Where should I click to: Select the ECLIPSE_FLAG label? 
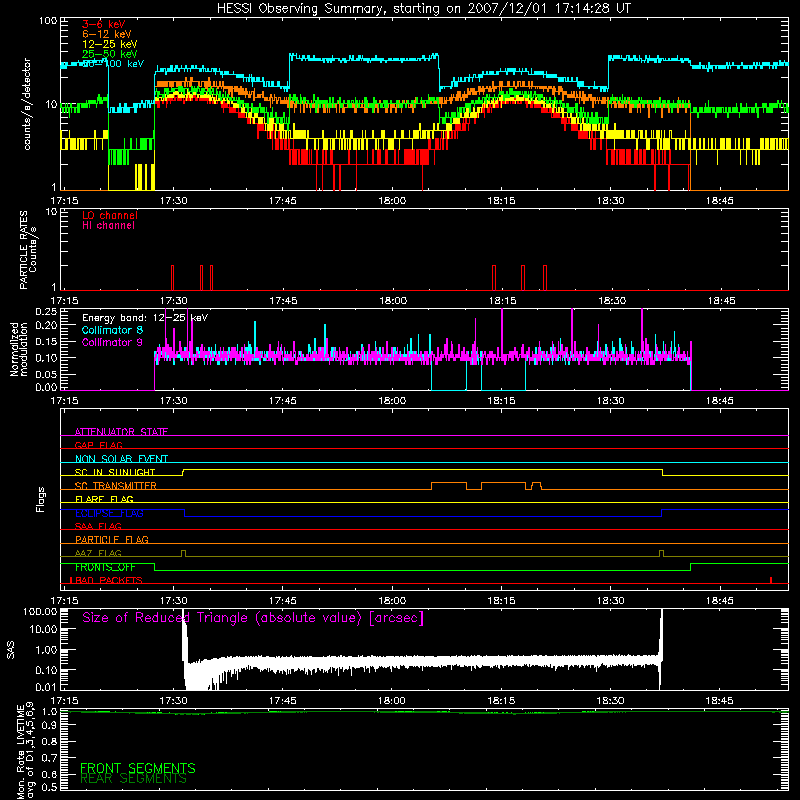point(109,513)
